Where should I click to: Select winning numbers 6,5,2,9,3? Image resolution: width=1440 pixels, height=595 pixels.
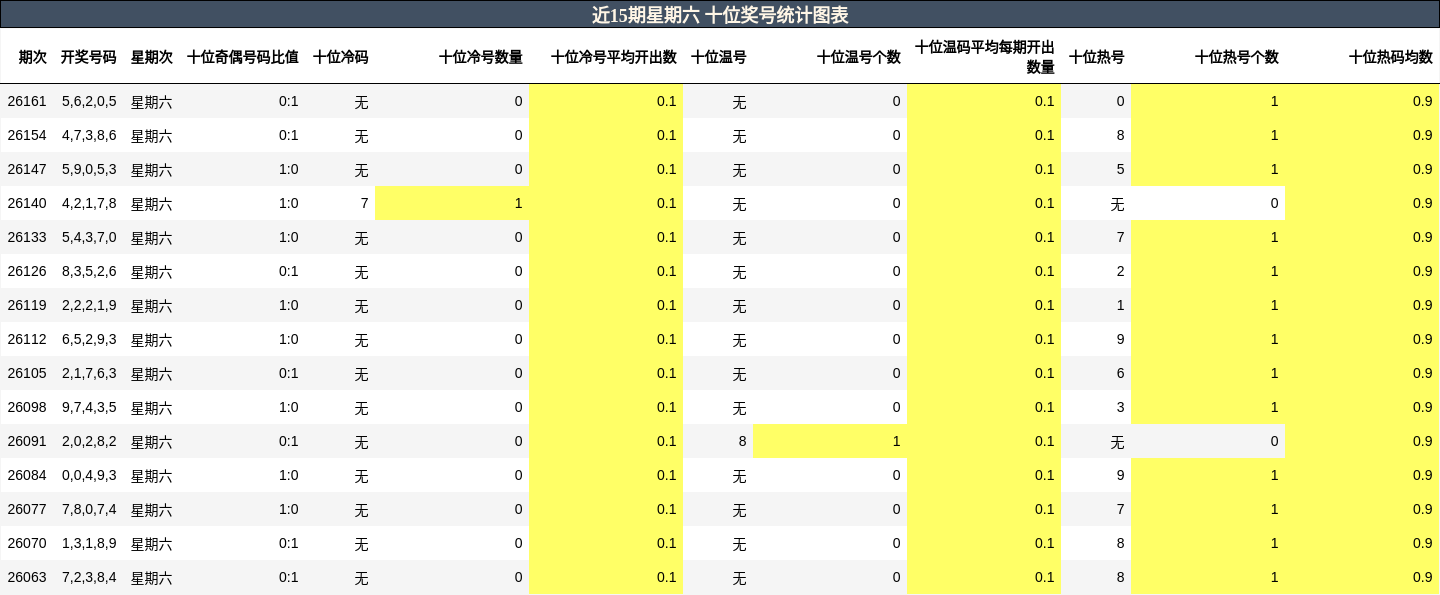89,339
